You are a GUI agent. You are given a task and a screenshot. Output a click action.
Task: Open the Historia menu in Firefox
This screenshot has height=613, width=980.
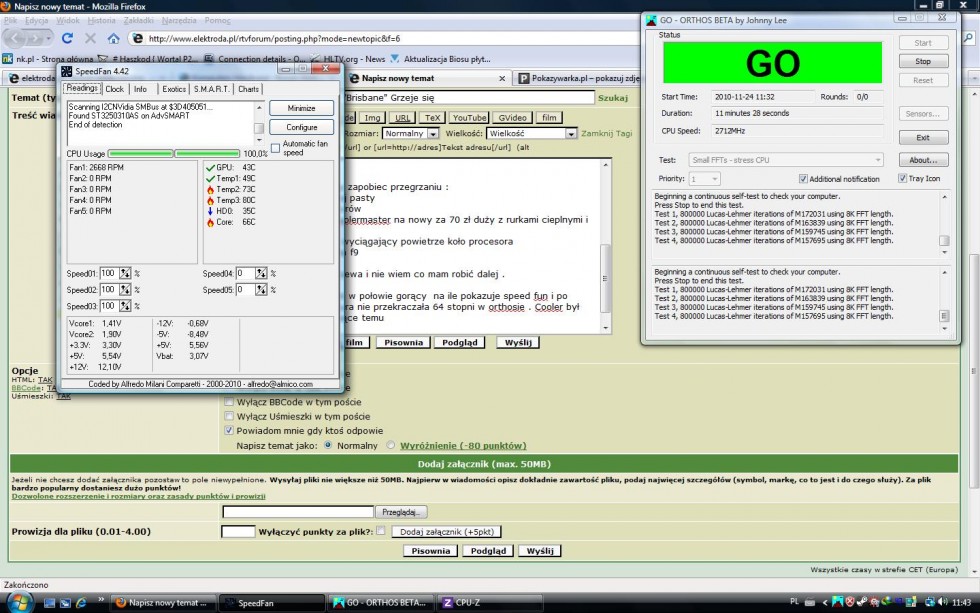[102, 21]
